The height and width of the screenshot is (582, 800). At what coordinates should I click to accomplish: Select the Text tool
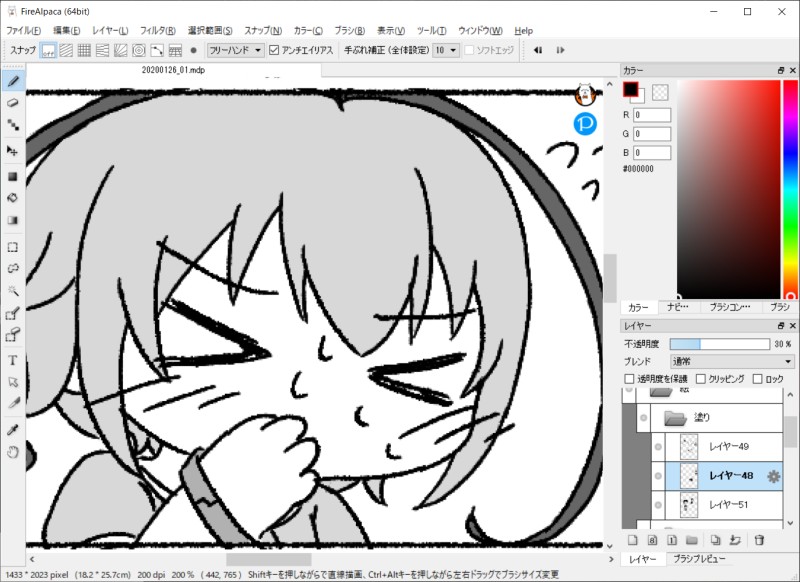[13, 360]
